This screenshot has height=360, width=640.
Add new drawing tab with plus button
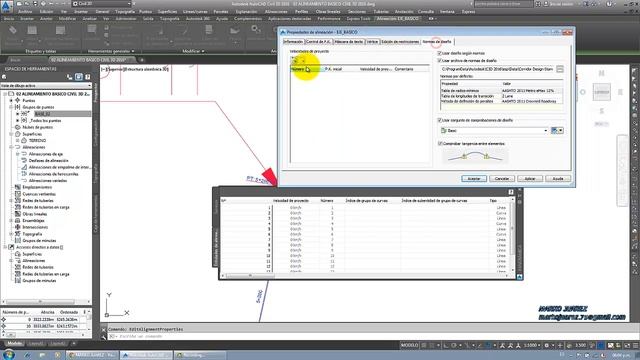click(142, 60)
